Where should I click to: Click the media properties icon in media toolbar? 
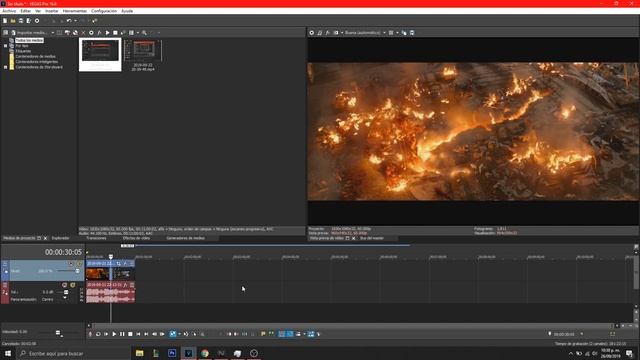91,33
